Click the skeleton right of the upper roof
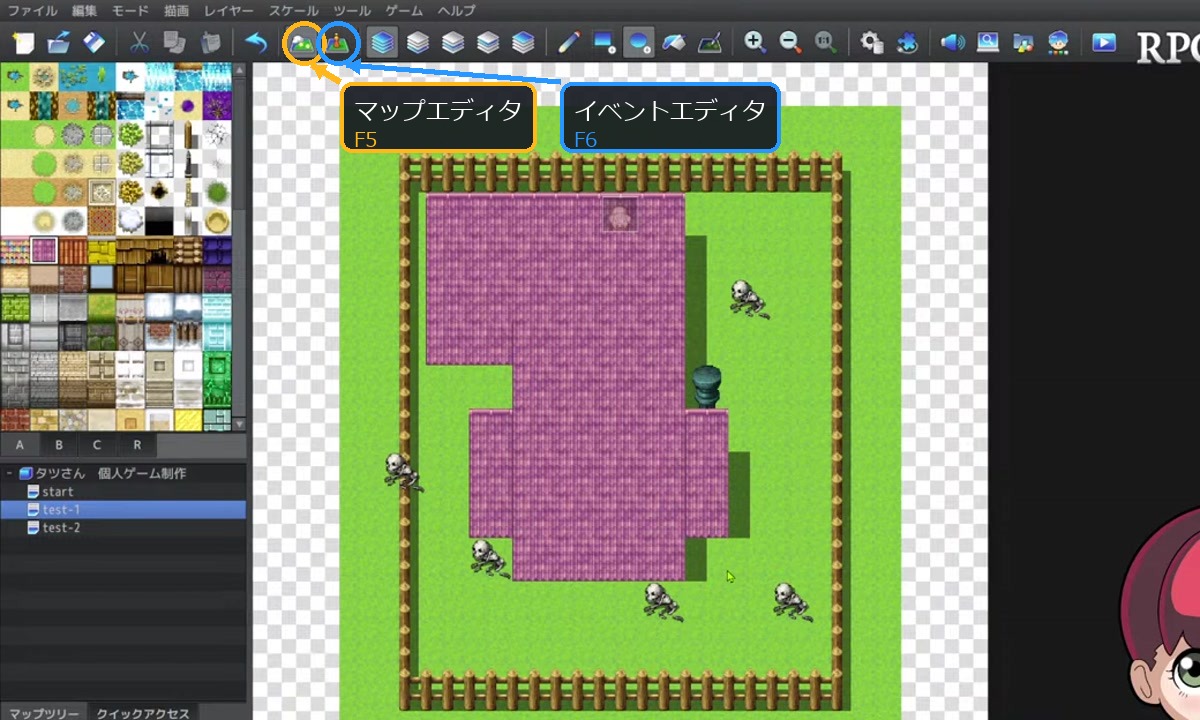 point(747,298)
